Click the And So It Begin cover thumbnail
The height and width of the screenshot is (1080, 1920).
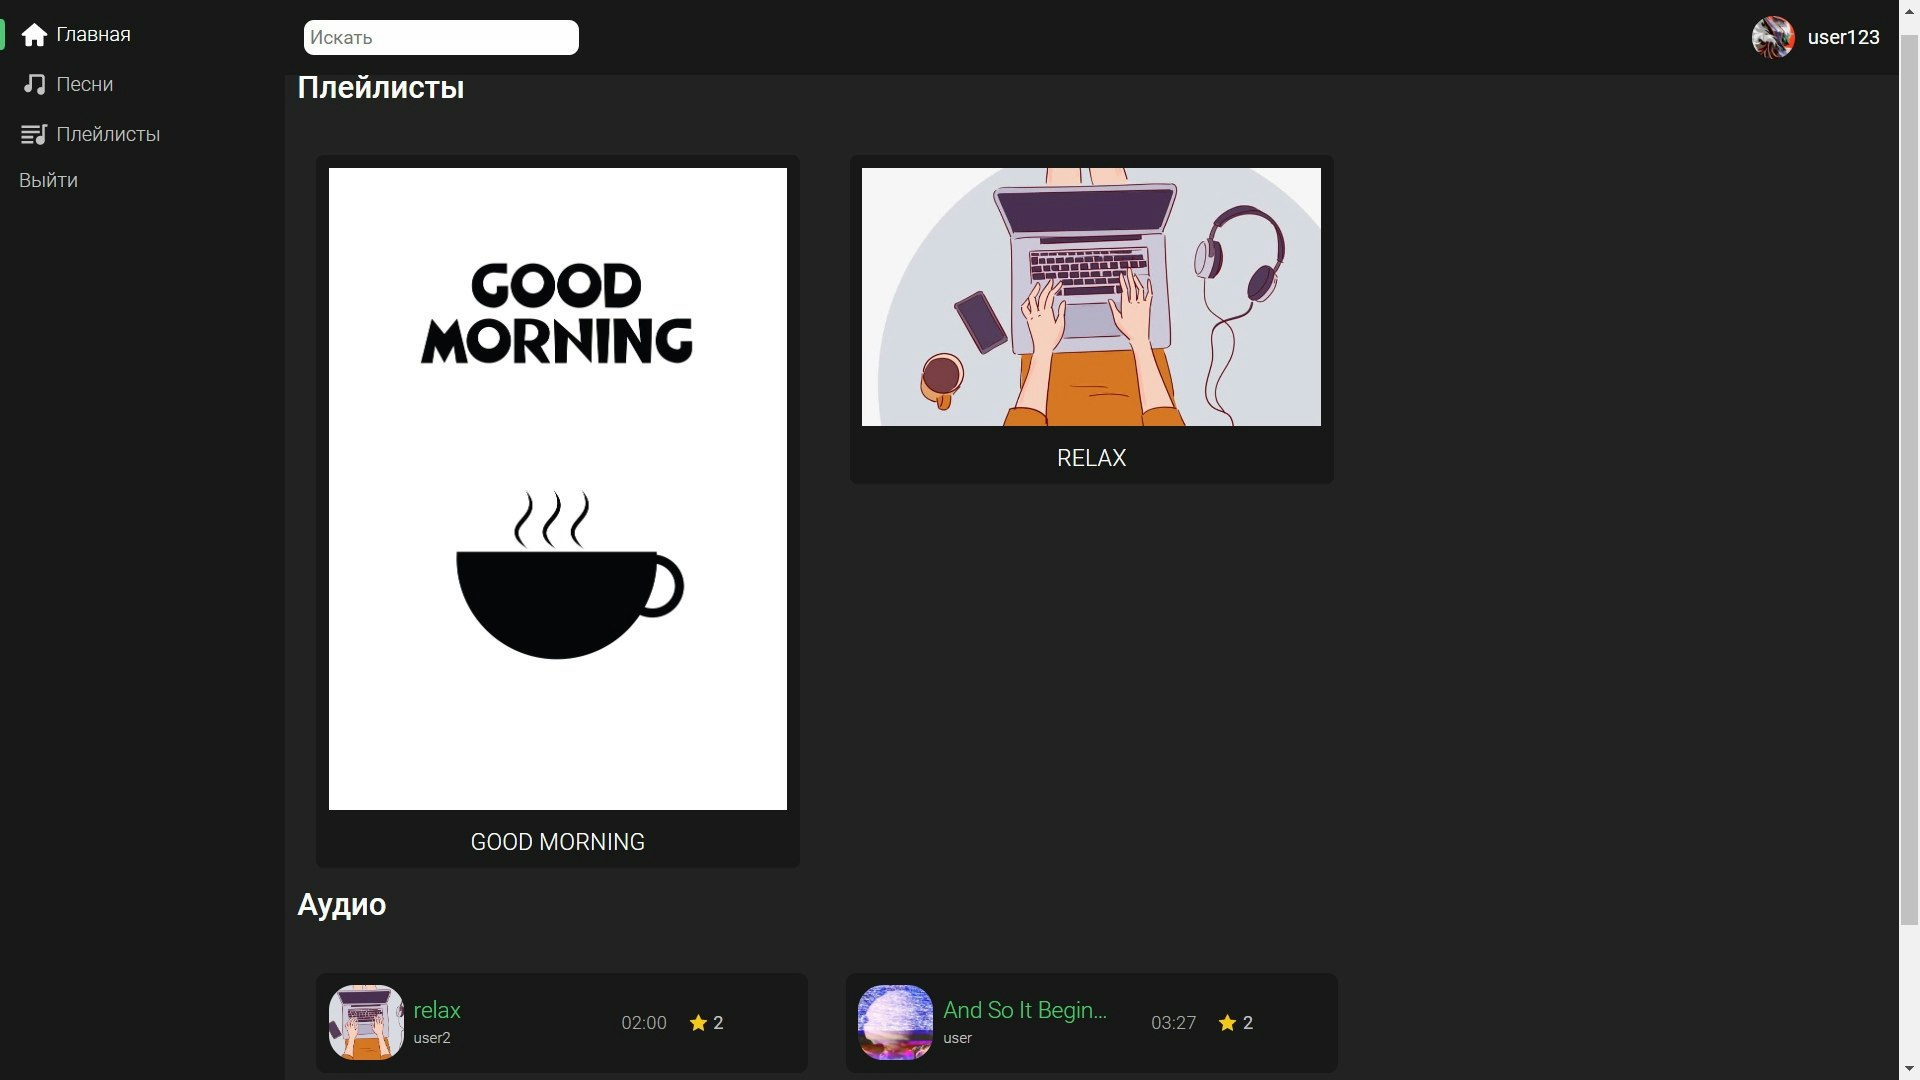tap(895, 1022)
